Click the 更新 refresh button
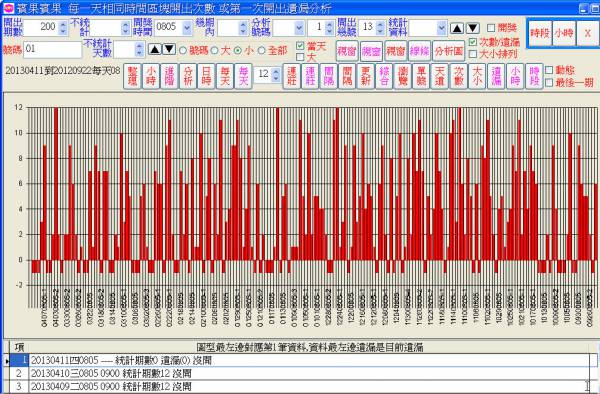 click(x=366, y=76)
